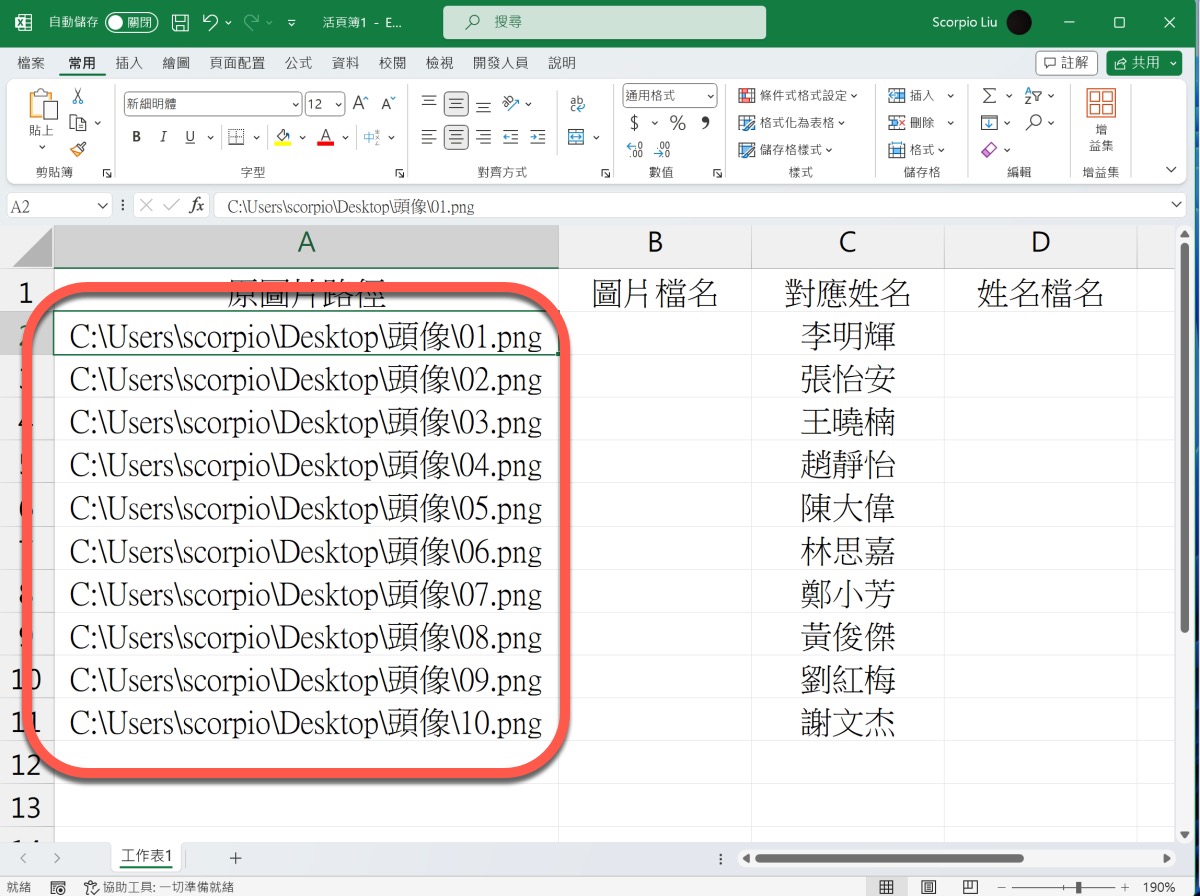Screen dimensions: 1200x896
Task: Toggle top vertical alignment
Action: click(429, 103)
